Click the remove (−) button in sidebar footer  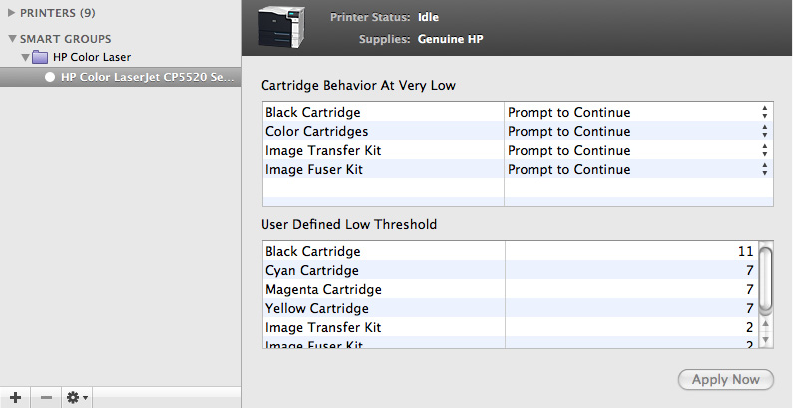click(46, 397)
